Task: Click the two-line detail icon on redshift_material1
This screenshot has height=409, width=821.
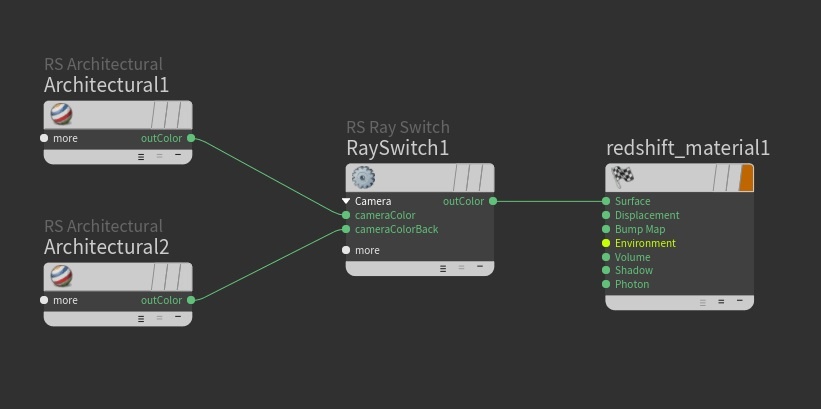Action: (721, 302)
